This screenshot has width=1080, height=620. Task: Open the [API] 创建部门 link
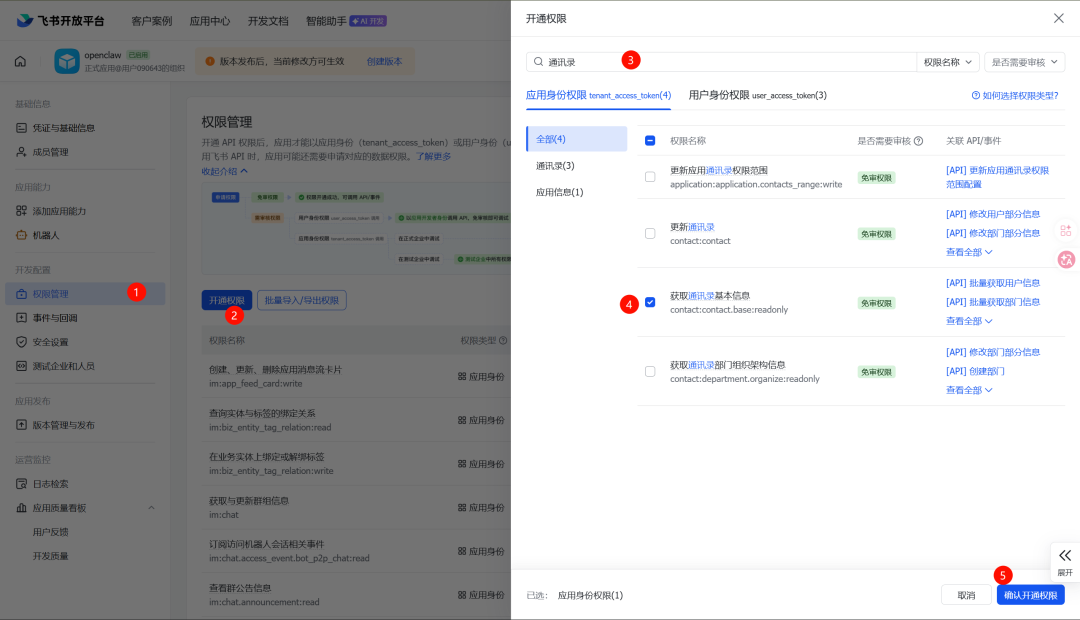[x=975, y=371]
